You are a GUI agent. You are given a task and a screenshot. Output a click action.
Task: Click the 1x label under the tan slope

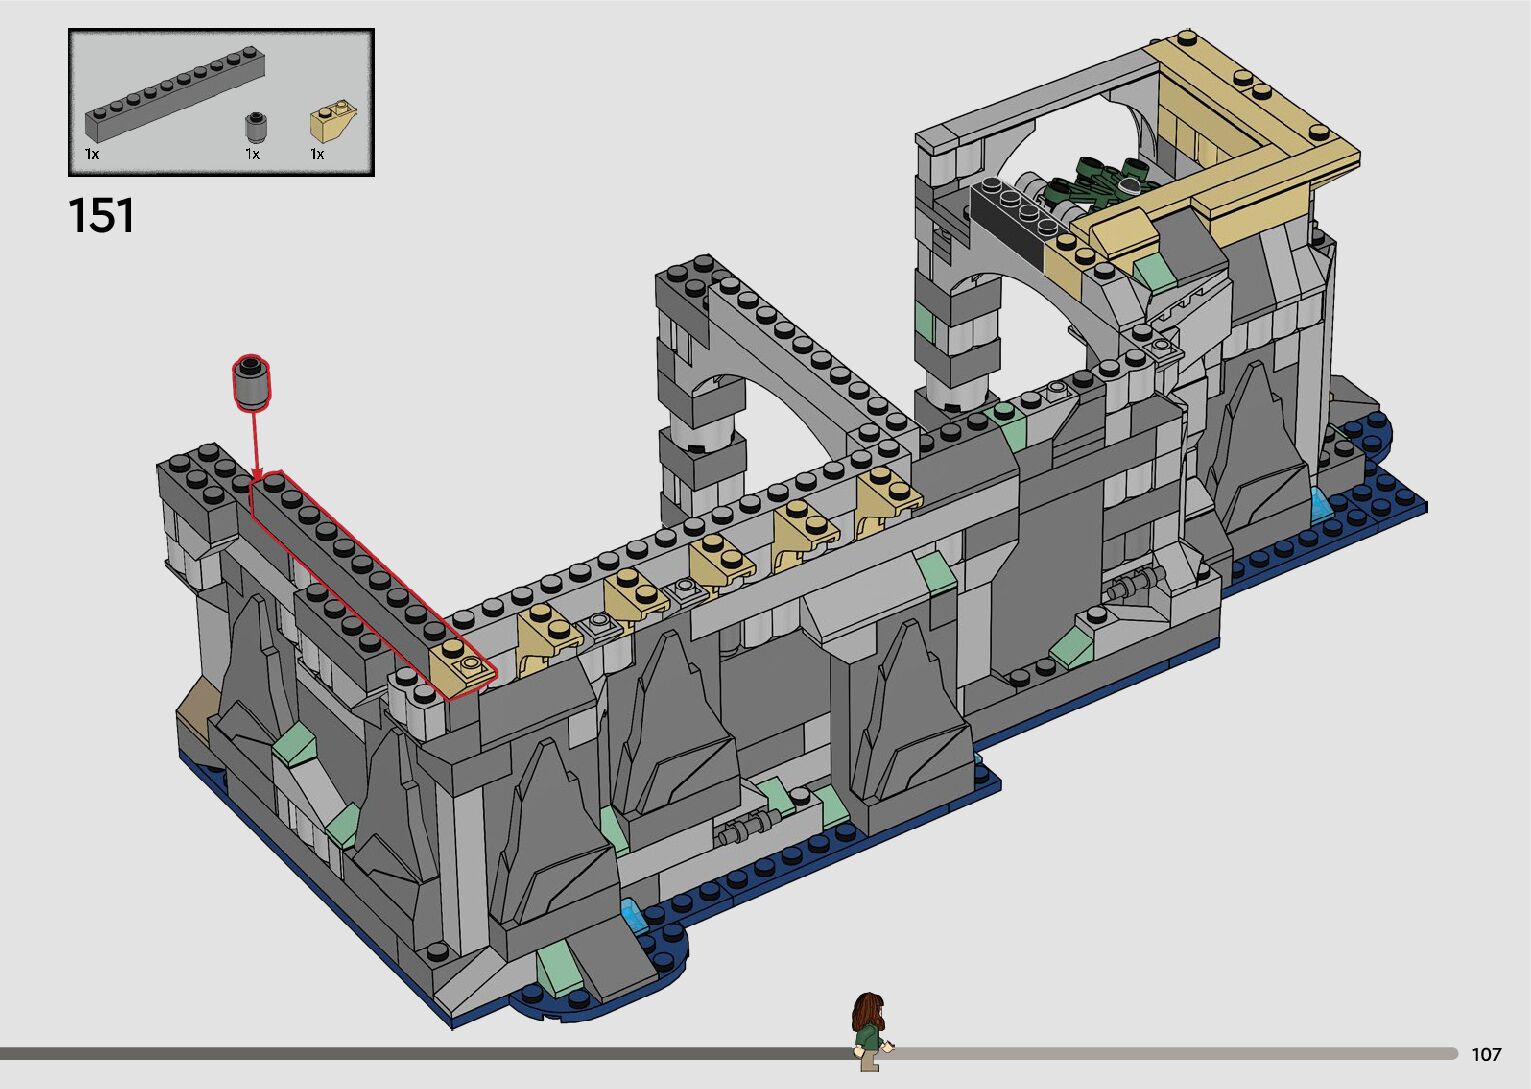pos(317,154)
